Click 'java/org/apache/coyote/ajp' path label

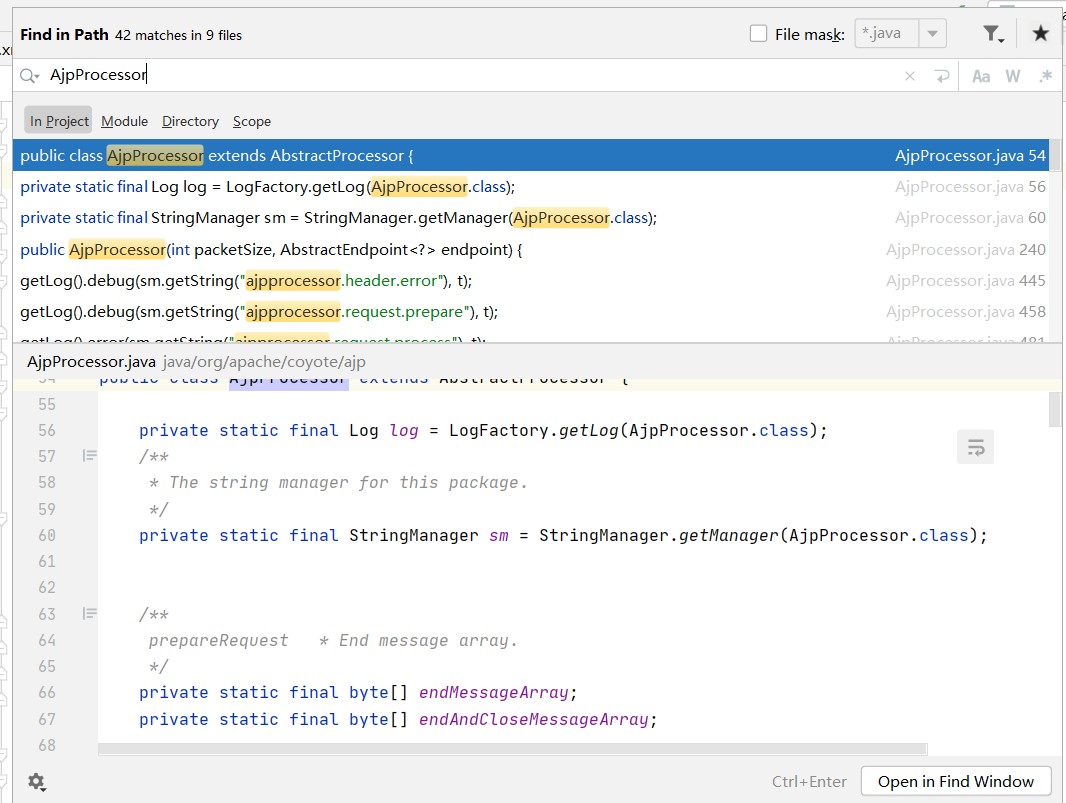(264, 362)
